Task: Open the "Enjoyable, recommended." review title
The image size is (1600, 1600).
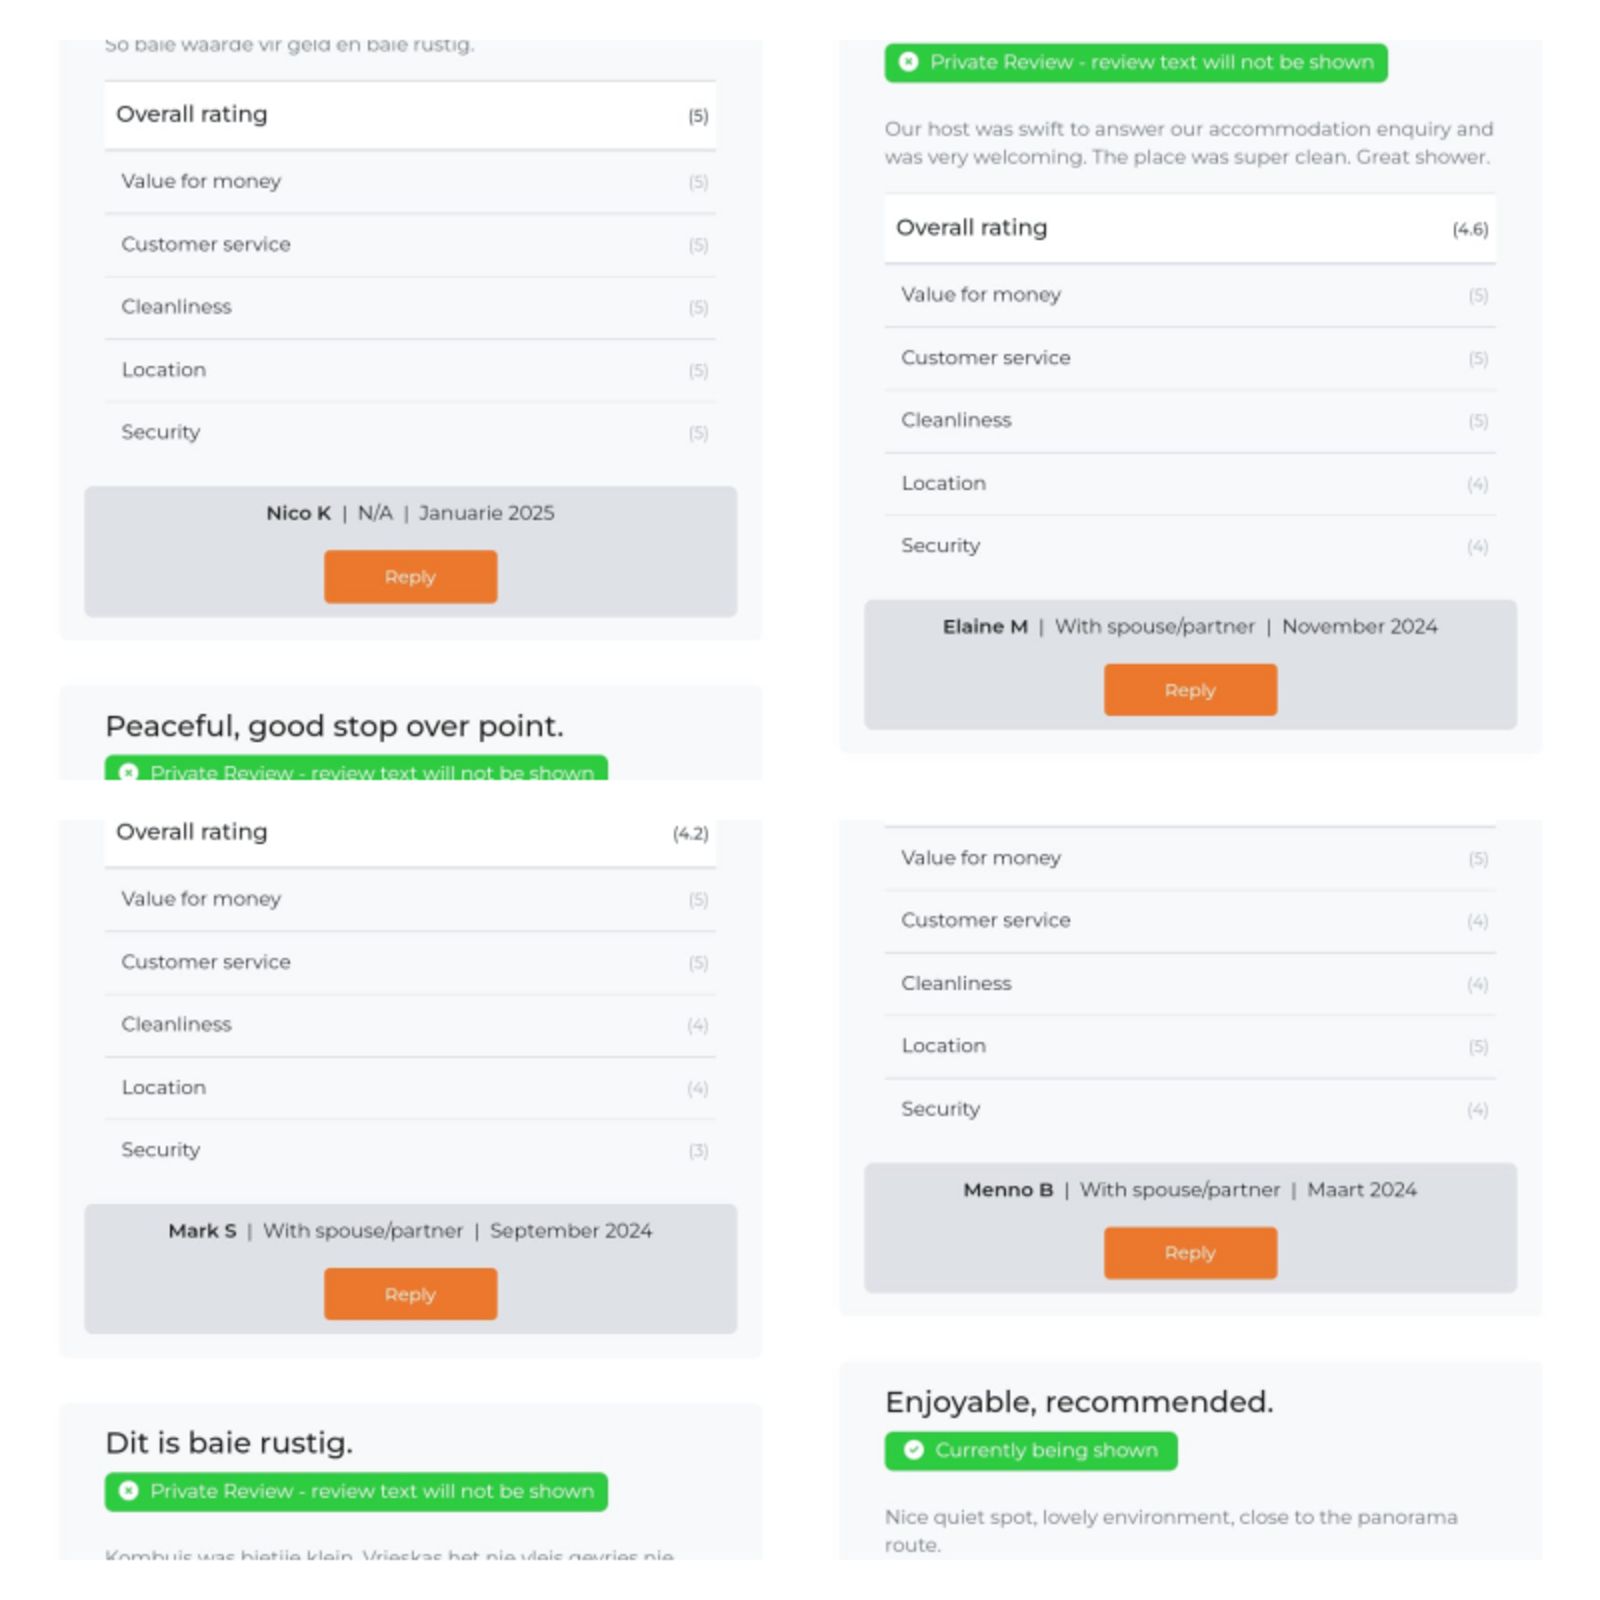Action: coord(1079,1402)
